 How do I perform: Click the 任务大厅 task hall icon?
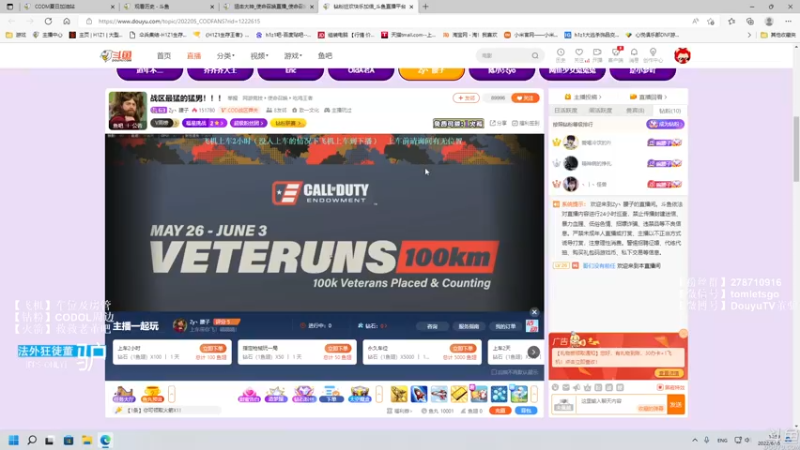click(x=124, y=394)
